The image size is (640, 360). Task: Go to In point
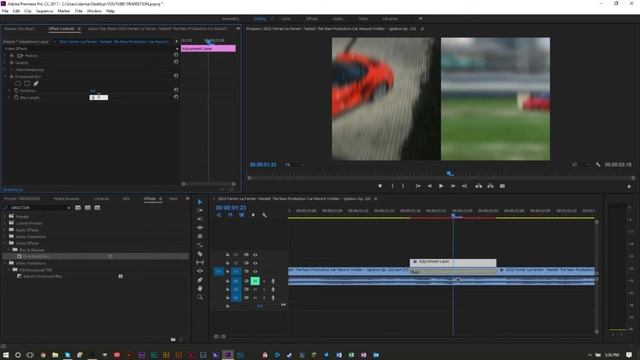tap(418, 186)
